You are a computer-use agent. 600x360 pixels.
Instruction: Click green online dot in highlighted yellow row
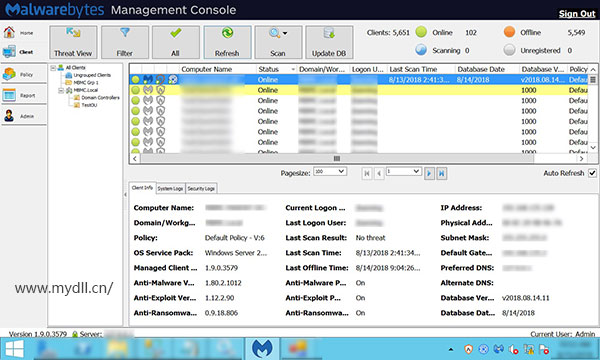135,90
